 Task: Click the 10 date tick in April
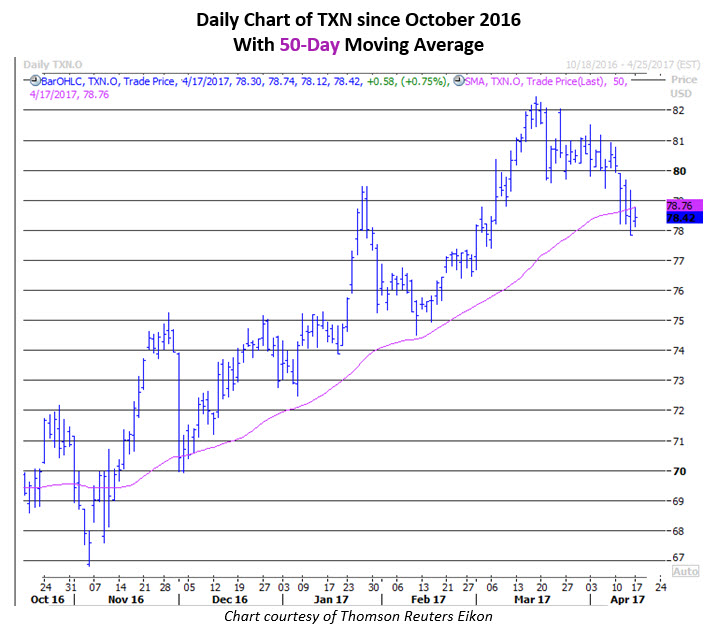617,587
